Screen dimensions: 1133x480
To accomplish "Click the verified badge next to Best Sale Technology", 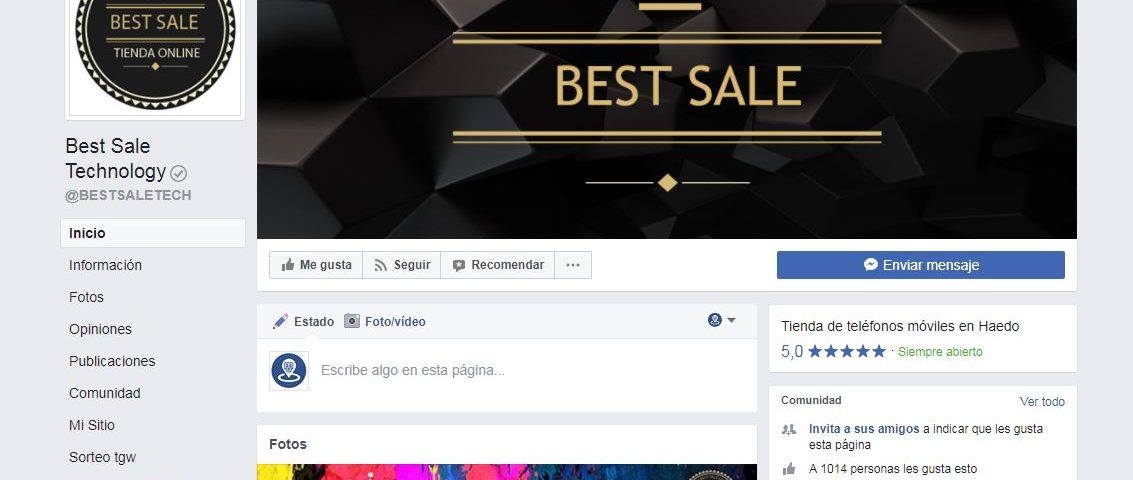I will 178,173.
